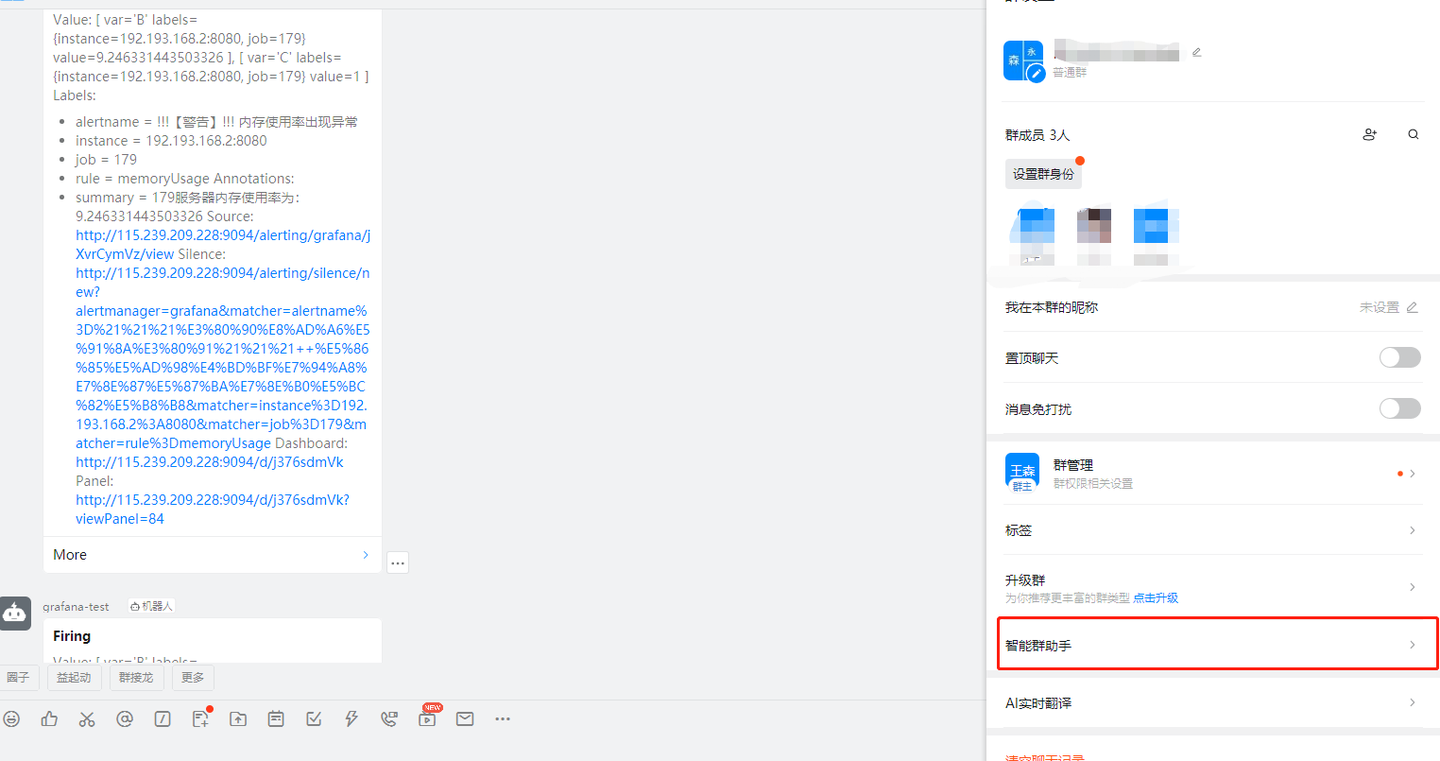Search group members with magnifier icon

pos(1413,134)
